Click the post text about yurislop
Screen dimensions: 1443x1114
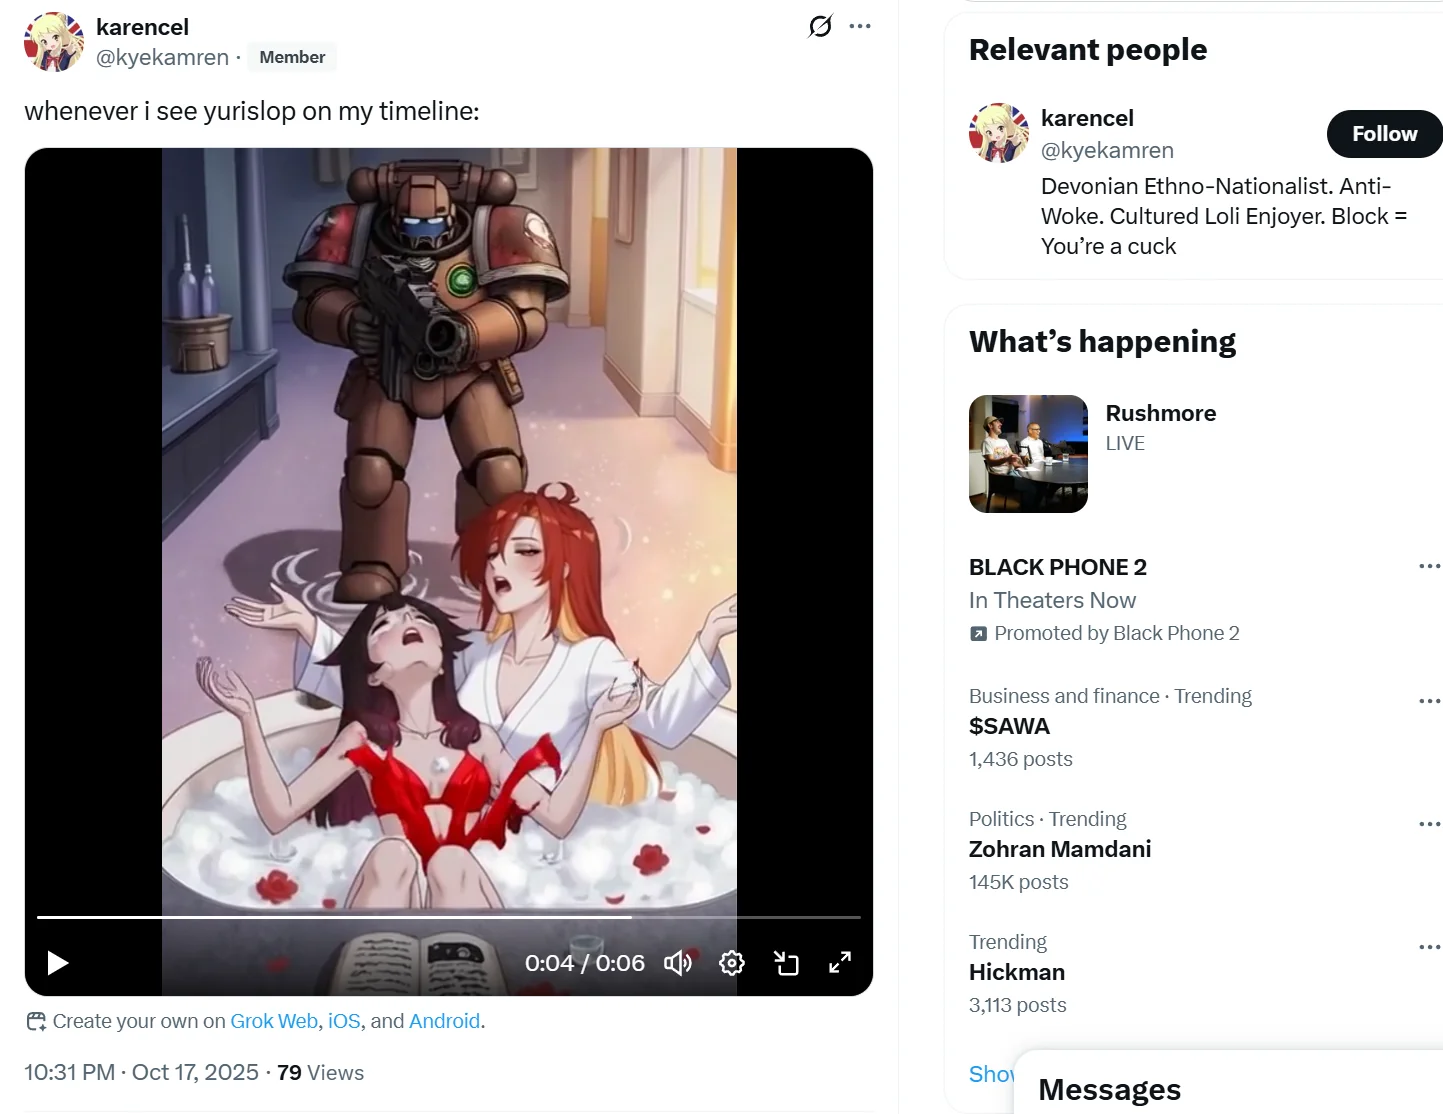252,111
